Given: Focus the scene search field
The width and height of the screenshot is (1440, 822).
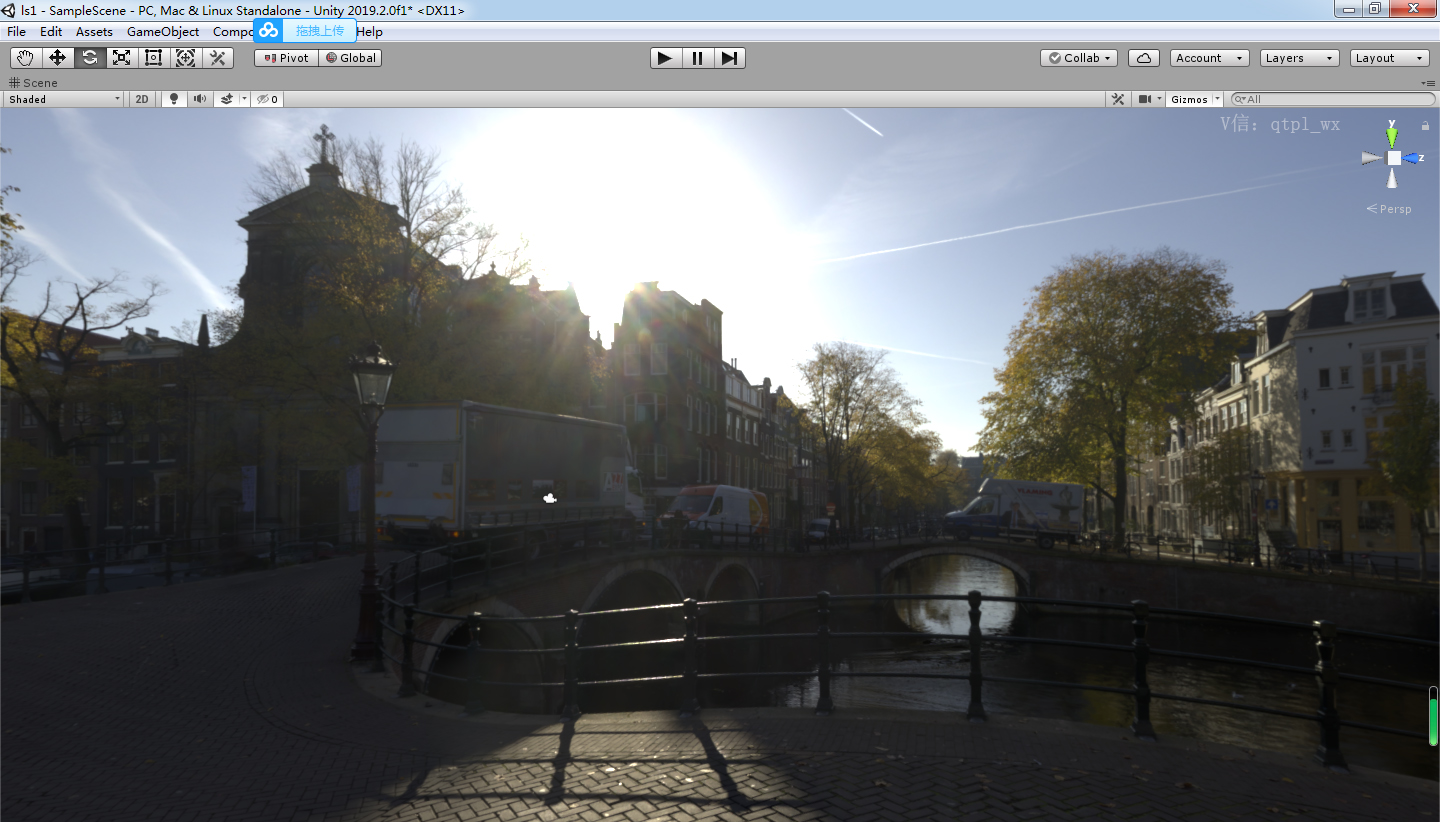Looking at the screenshot, I should (1333, 99).
